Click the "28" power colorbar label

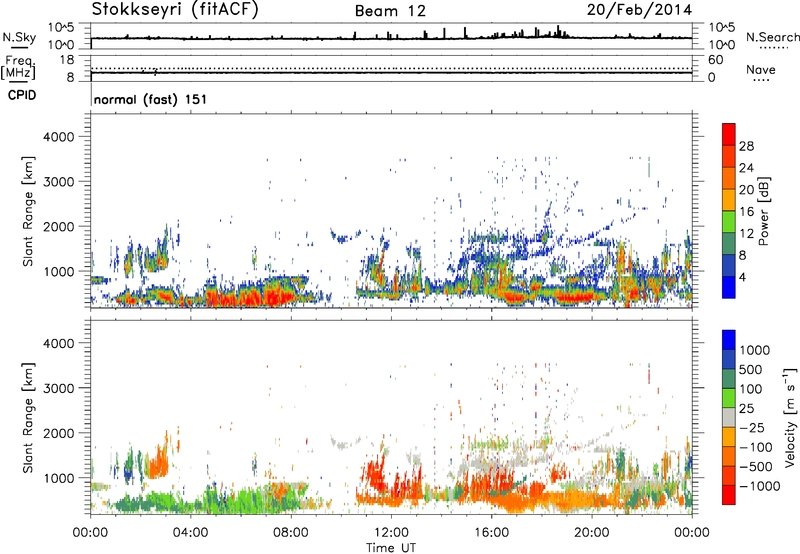pyautogui.click(x=746, y=146)
